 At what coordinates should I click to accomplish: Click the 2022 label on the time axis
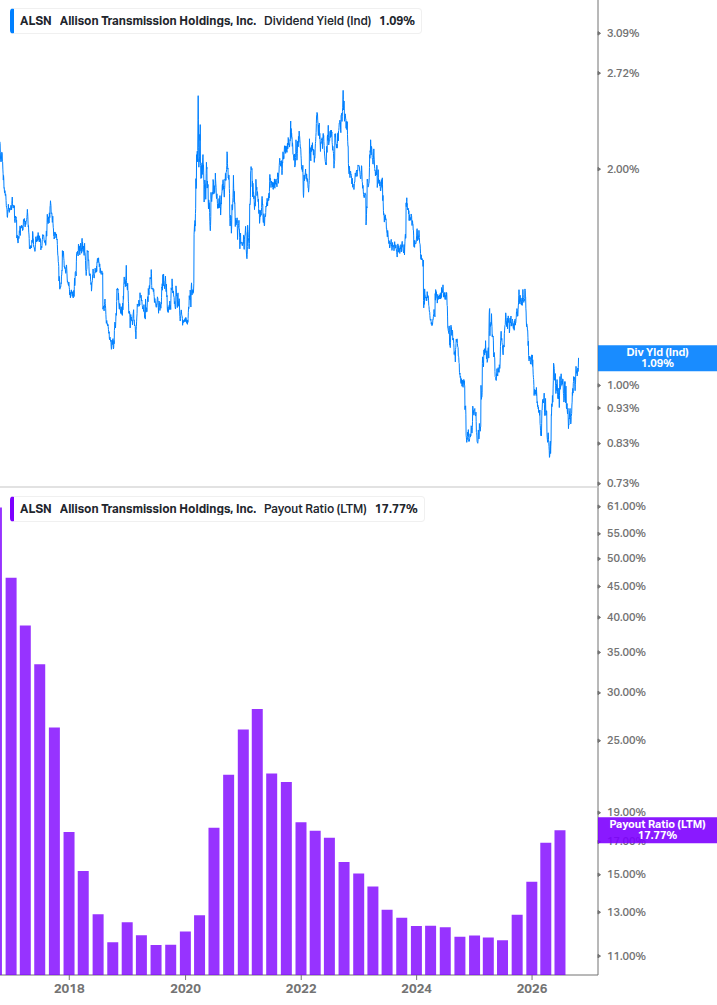[x=301, y=989]
